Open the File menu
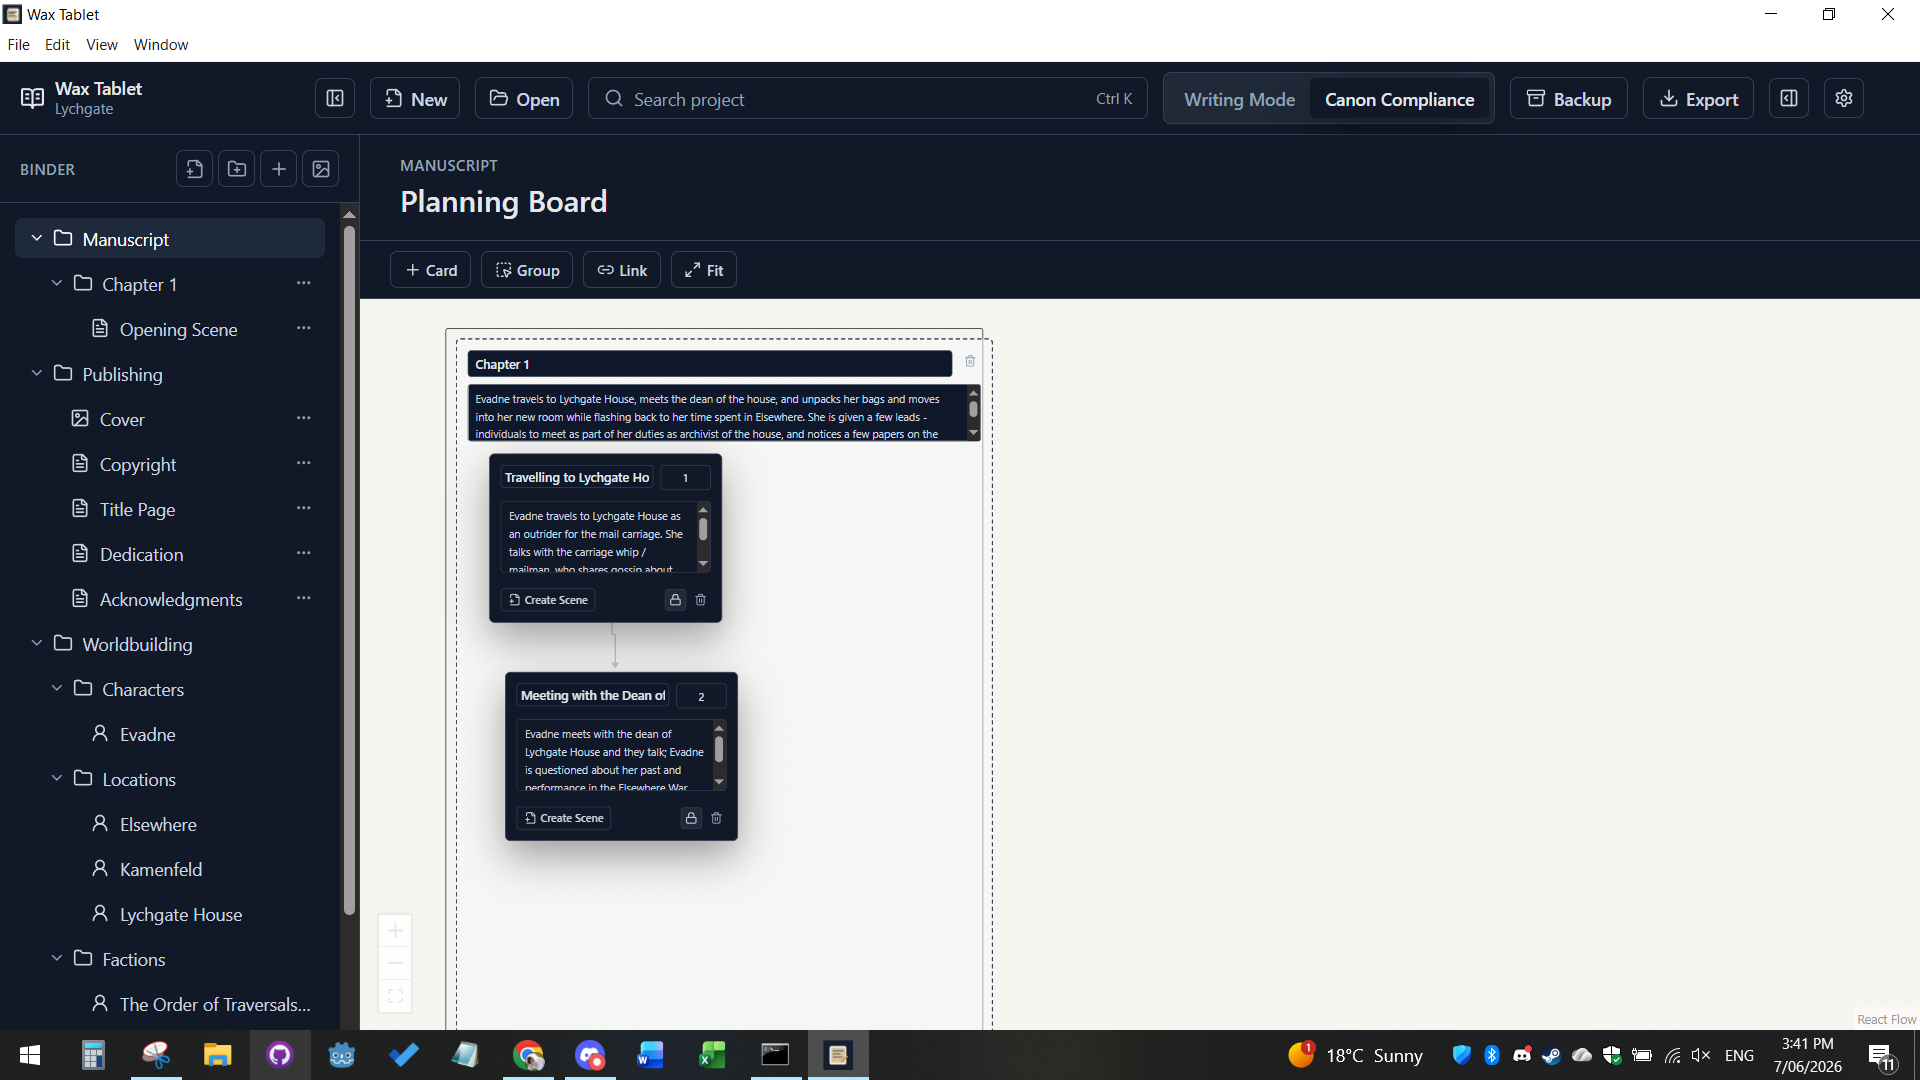This screenshot has width=1920, height=1080. coord(18,45)
